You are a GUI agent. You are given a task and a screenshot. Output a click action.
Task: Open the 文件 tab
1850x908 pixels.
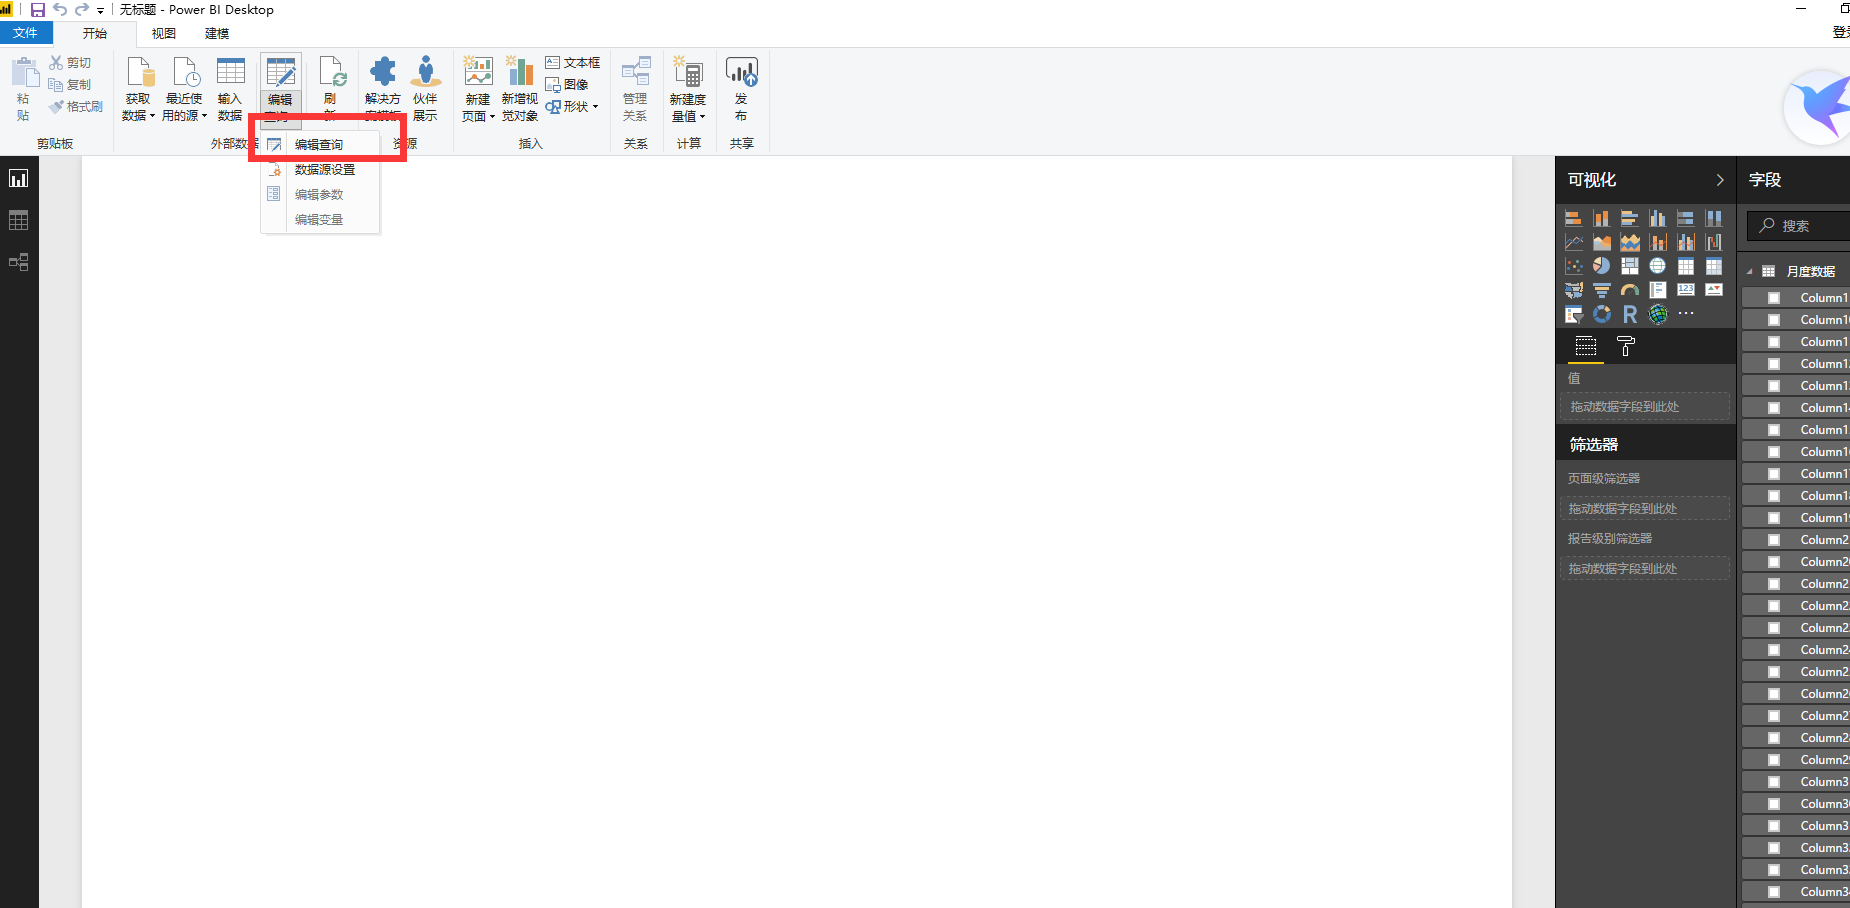(26, 33)
